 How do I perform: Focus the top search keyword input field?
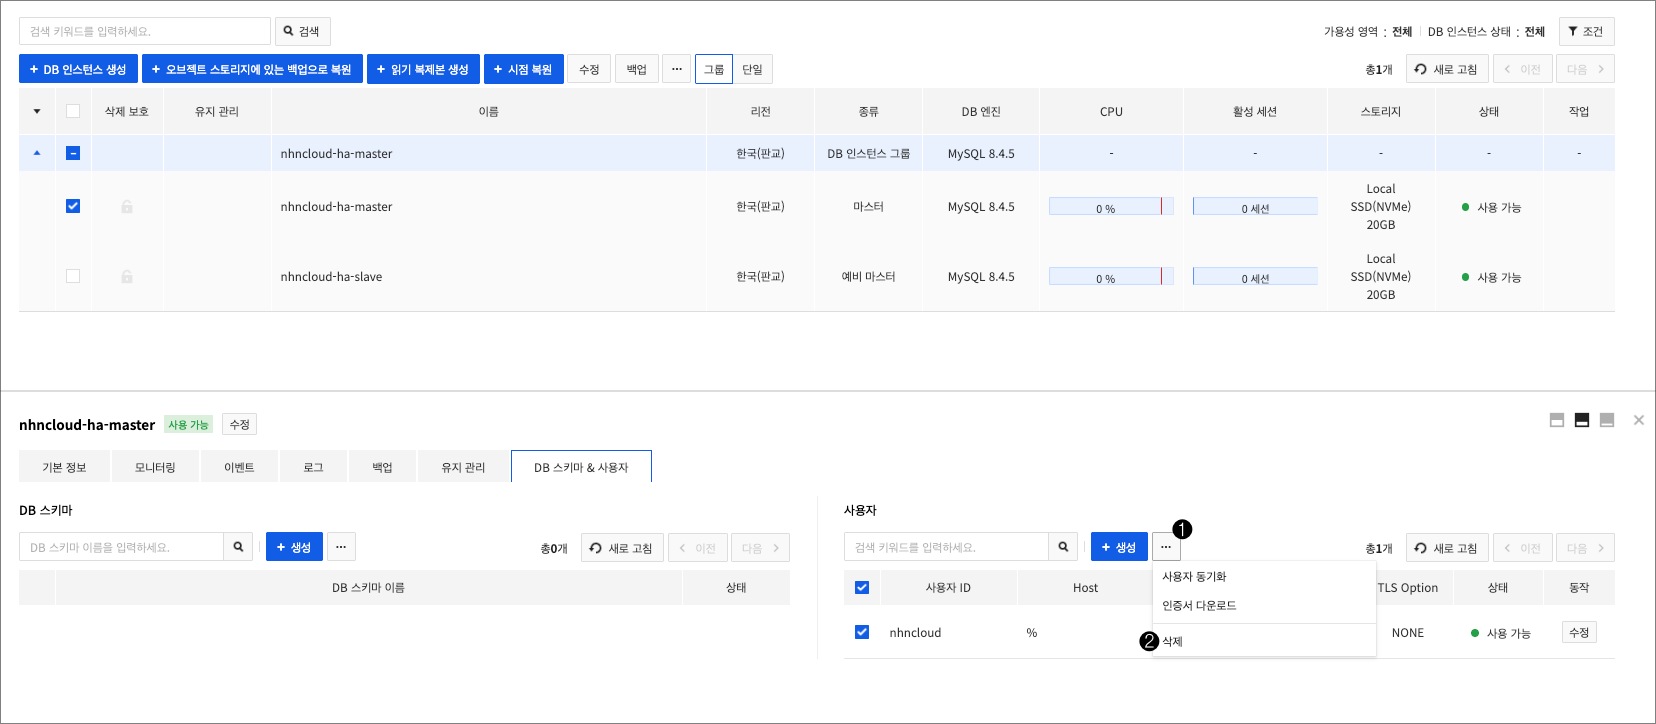click(145, 31)
